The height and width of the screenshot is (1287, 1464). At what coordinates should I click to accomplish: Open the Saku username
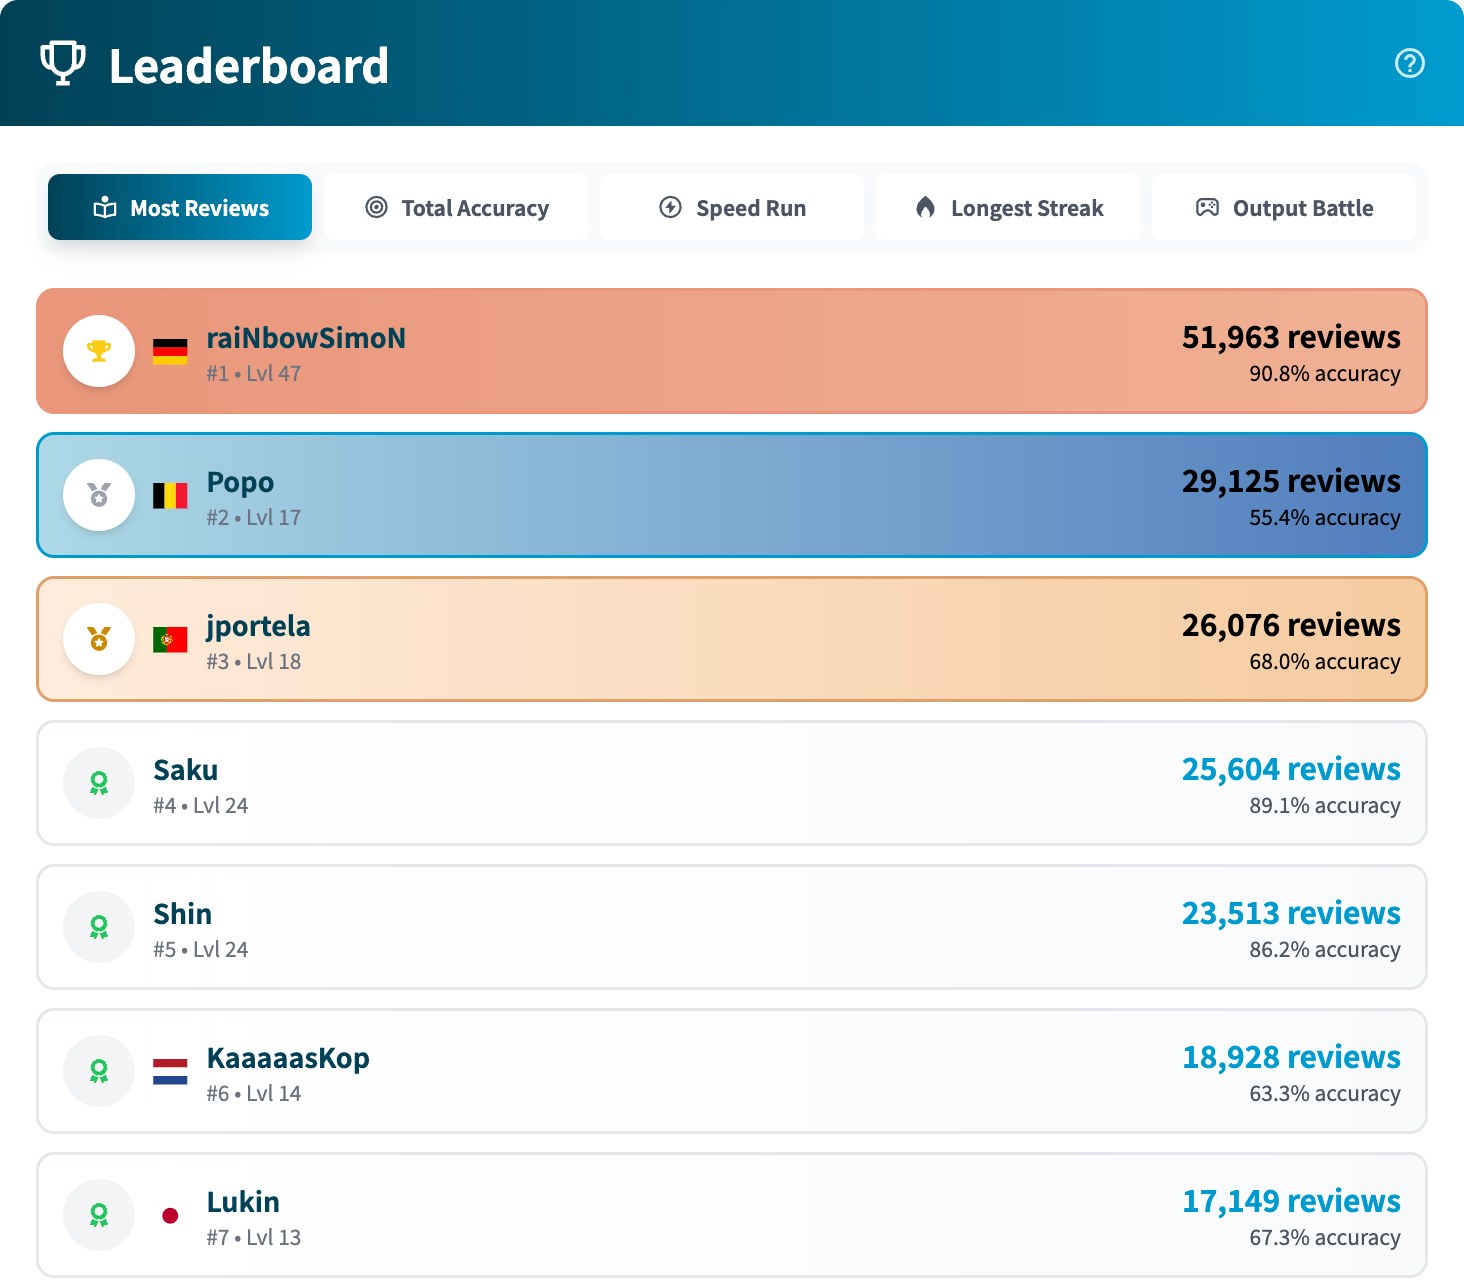point(185,770)
